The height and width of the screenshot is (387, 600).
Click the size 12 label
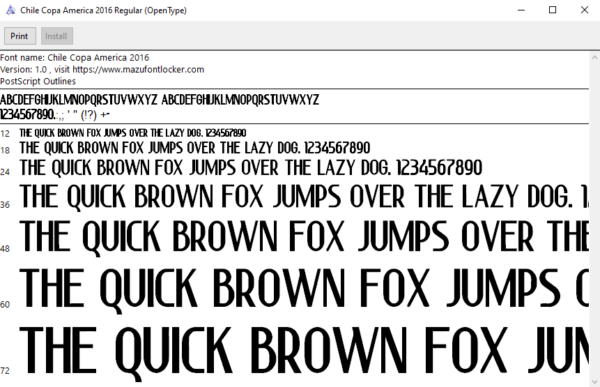click(x=5, y=134)
